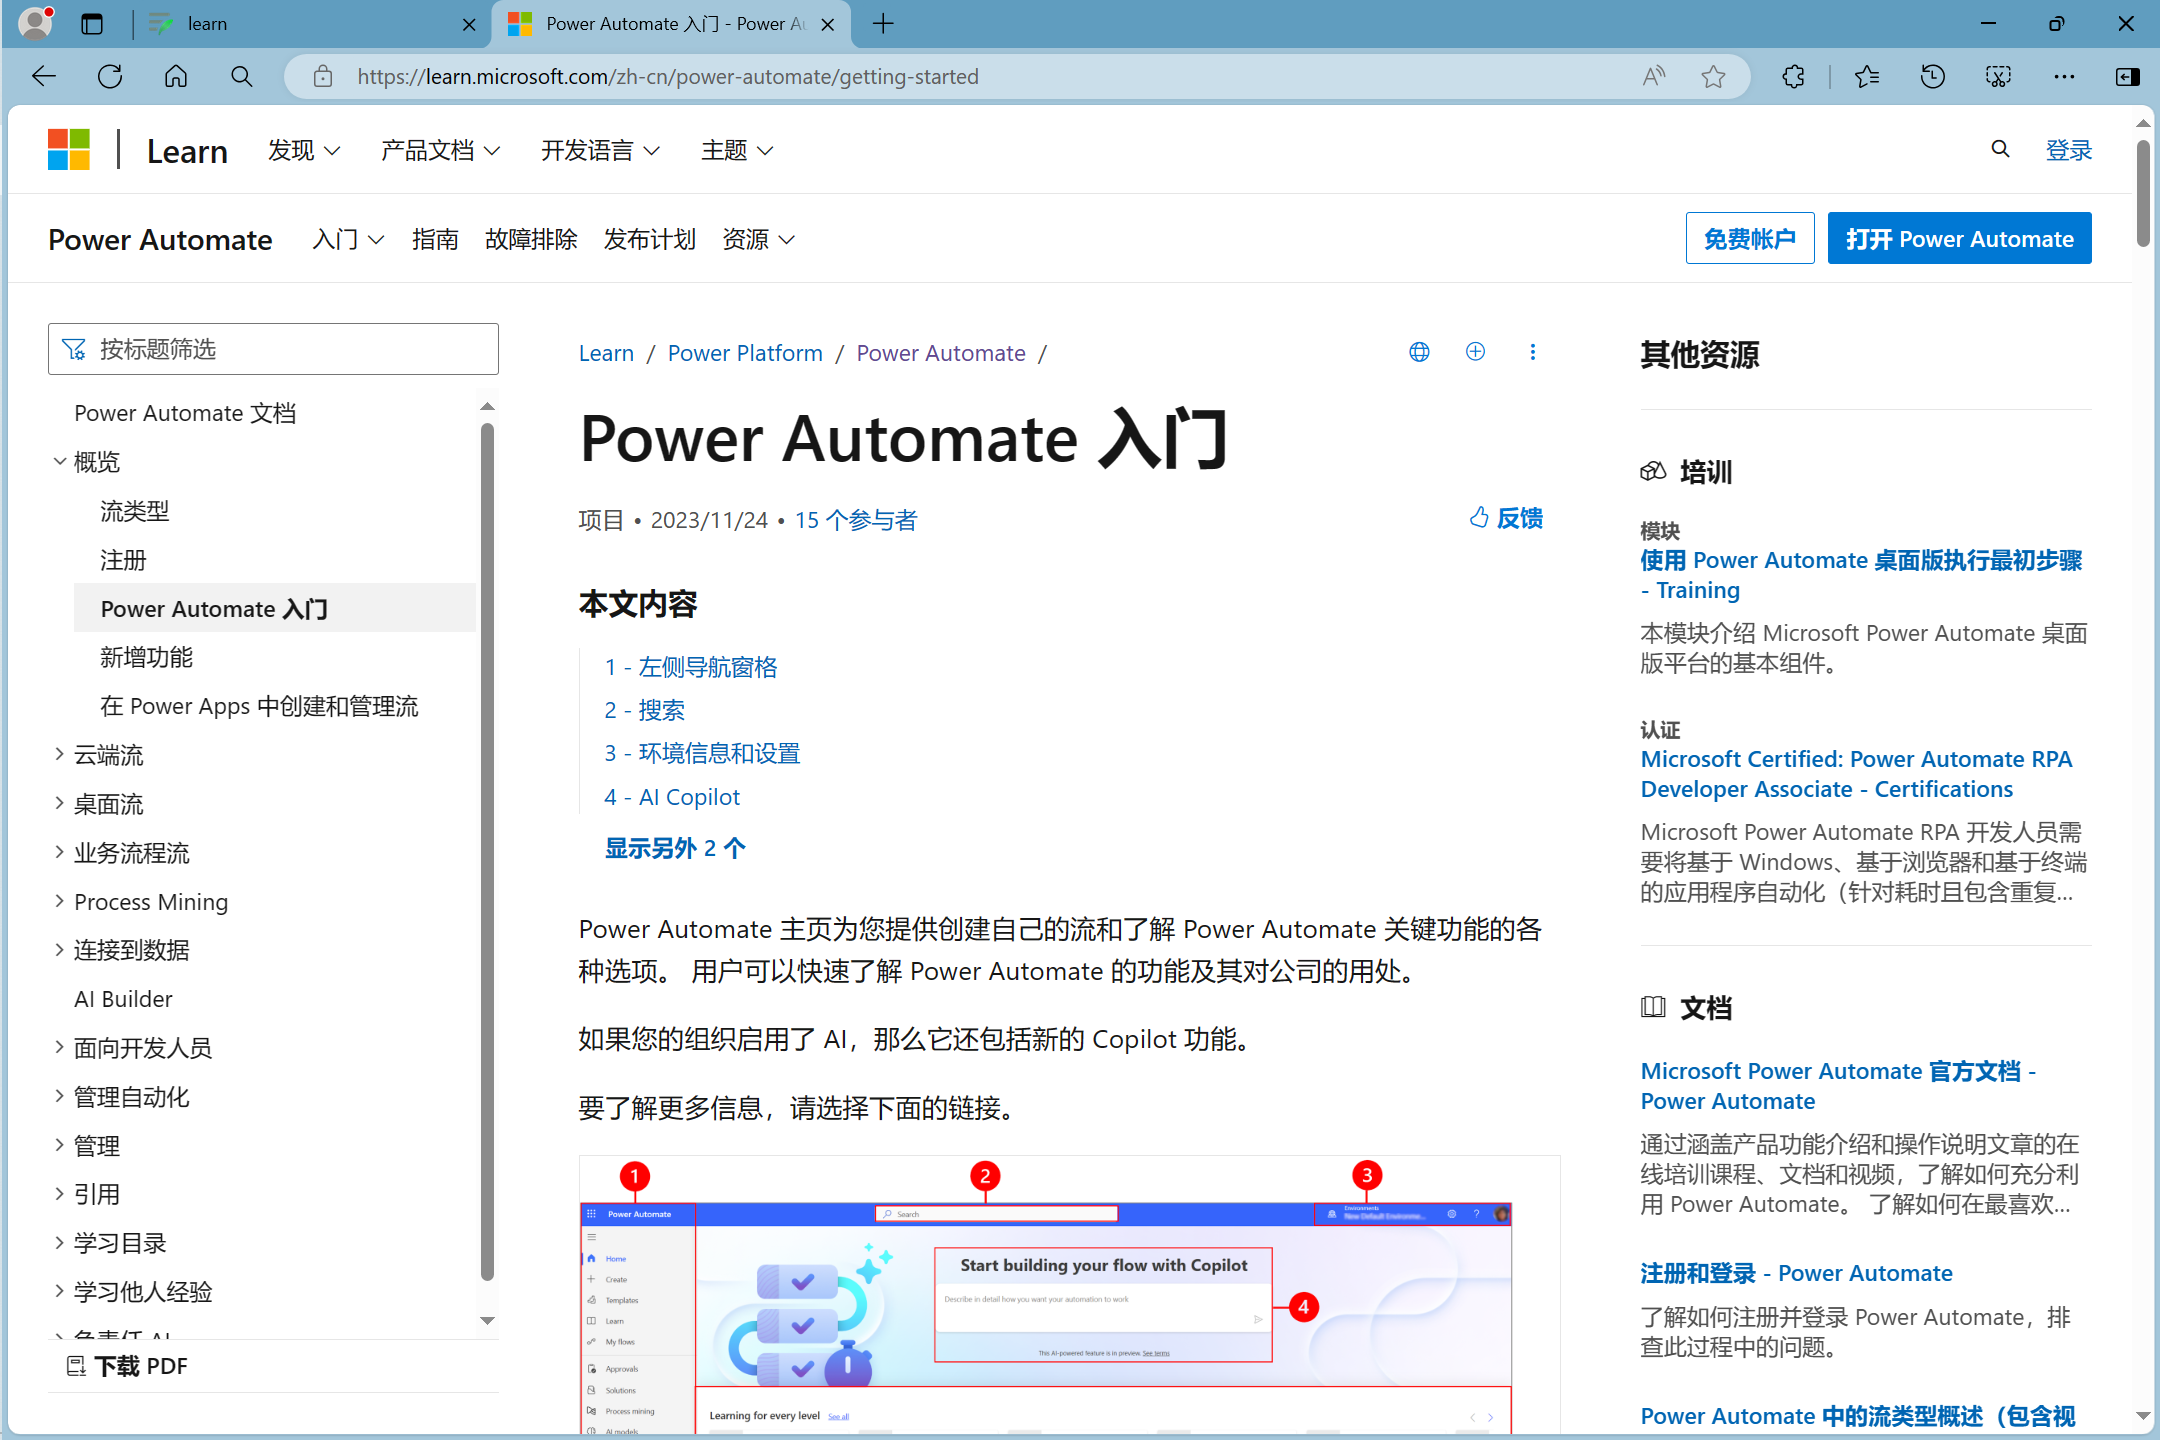Expand the 面向开发人员 tree section
Image resolution: width=2160 pixels, height=1440 pixels.
tap(60, 1047)
